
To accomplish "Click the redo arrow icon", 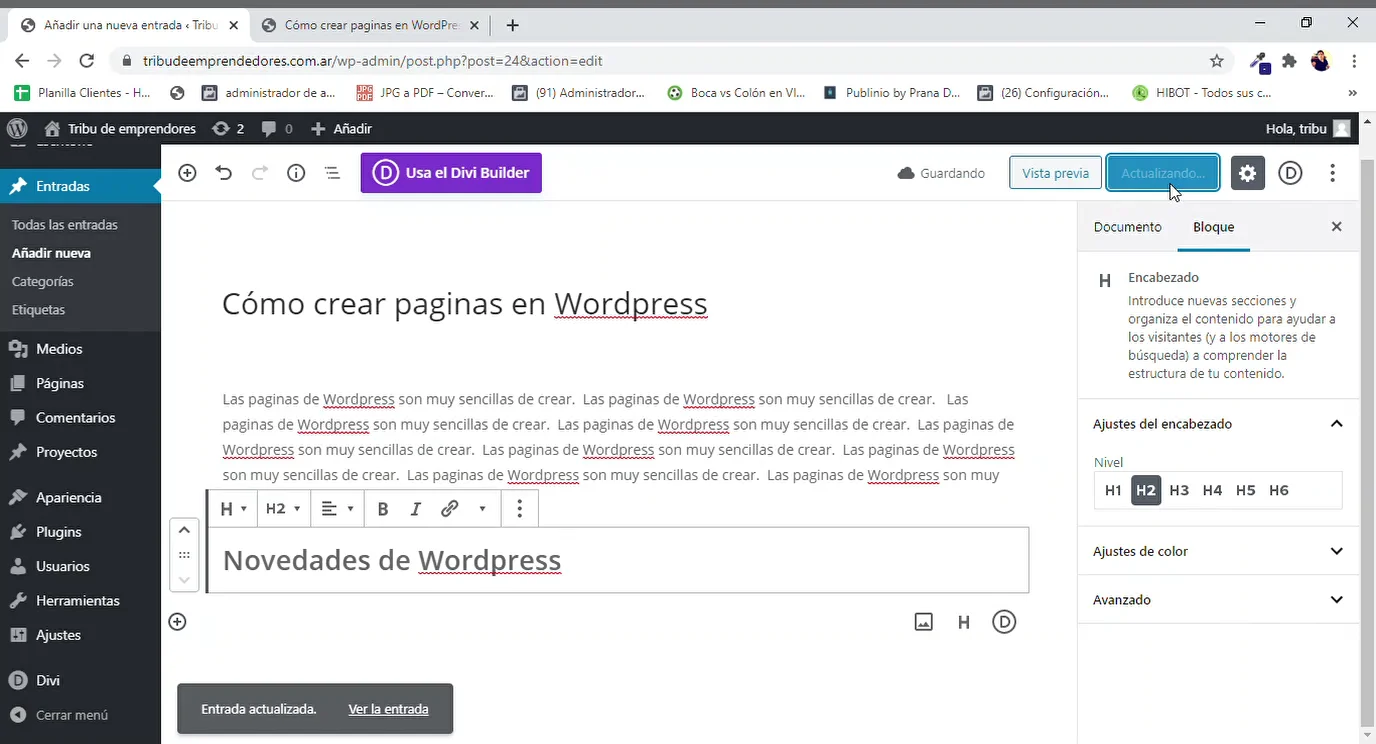I will 260,173.
